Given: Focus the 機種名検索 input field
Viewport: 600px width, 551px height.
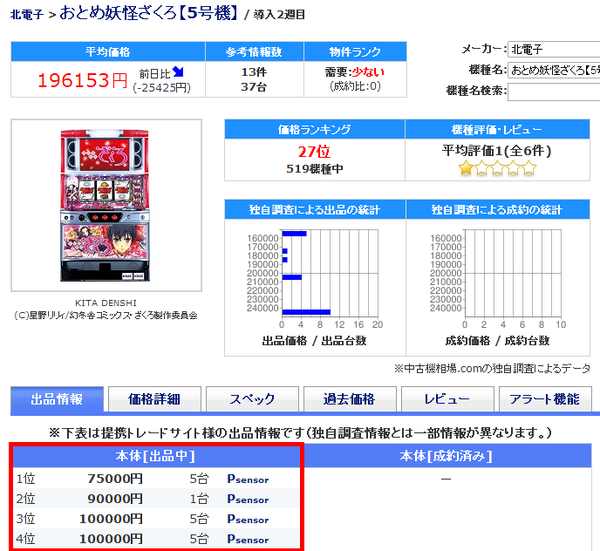Looking at the screenshot, I should (554, 92).
